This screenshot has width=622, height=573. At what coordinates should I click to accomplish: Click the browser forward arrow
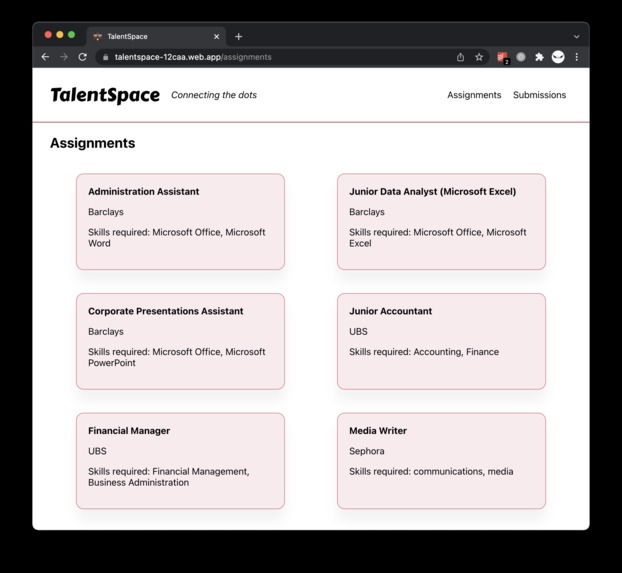pos(64,57)
